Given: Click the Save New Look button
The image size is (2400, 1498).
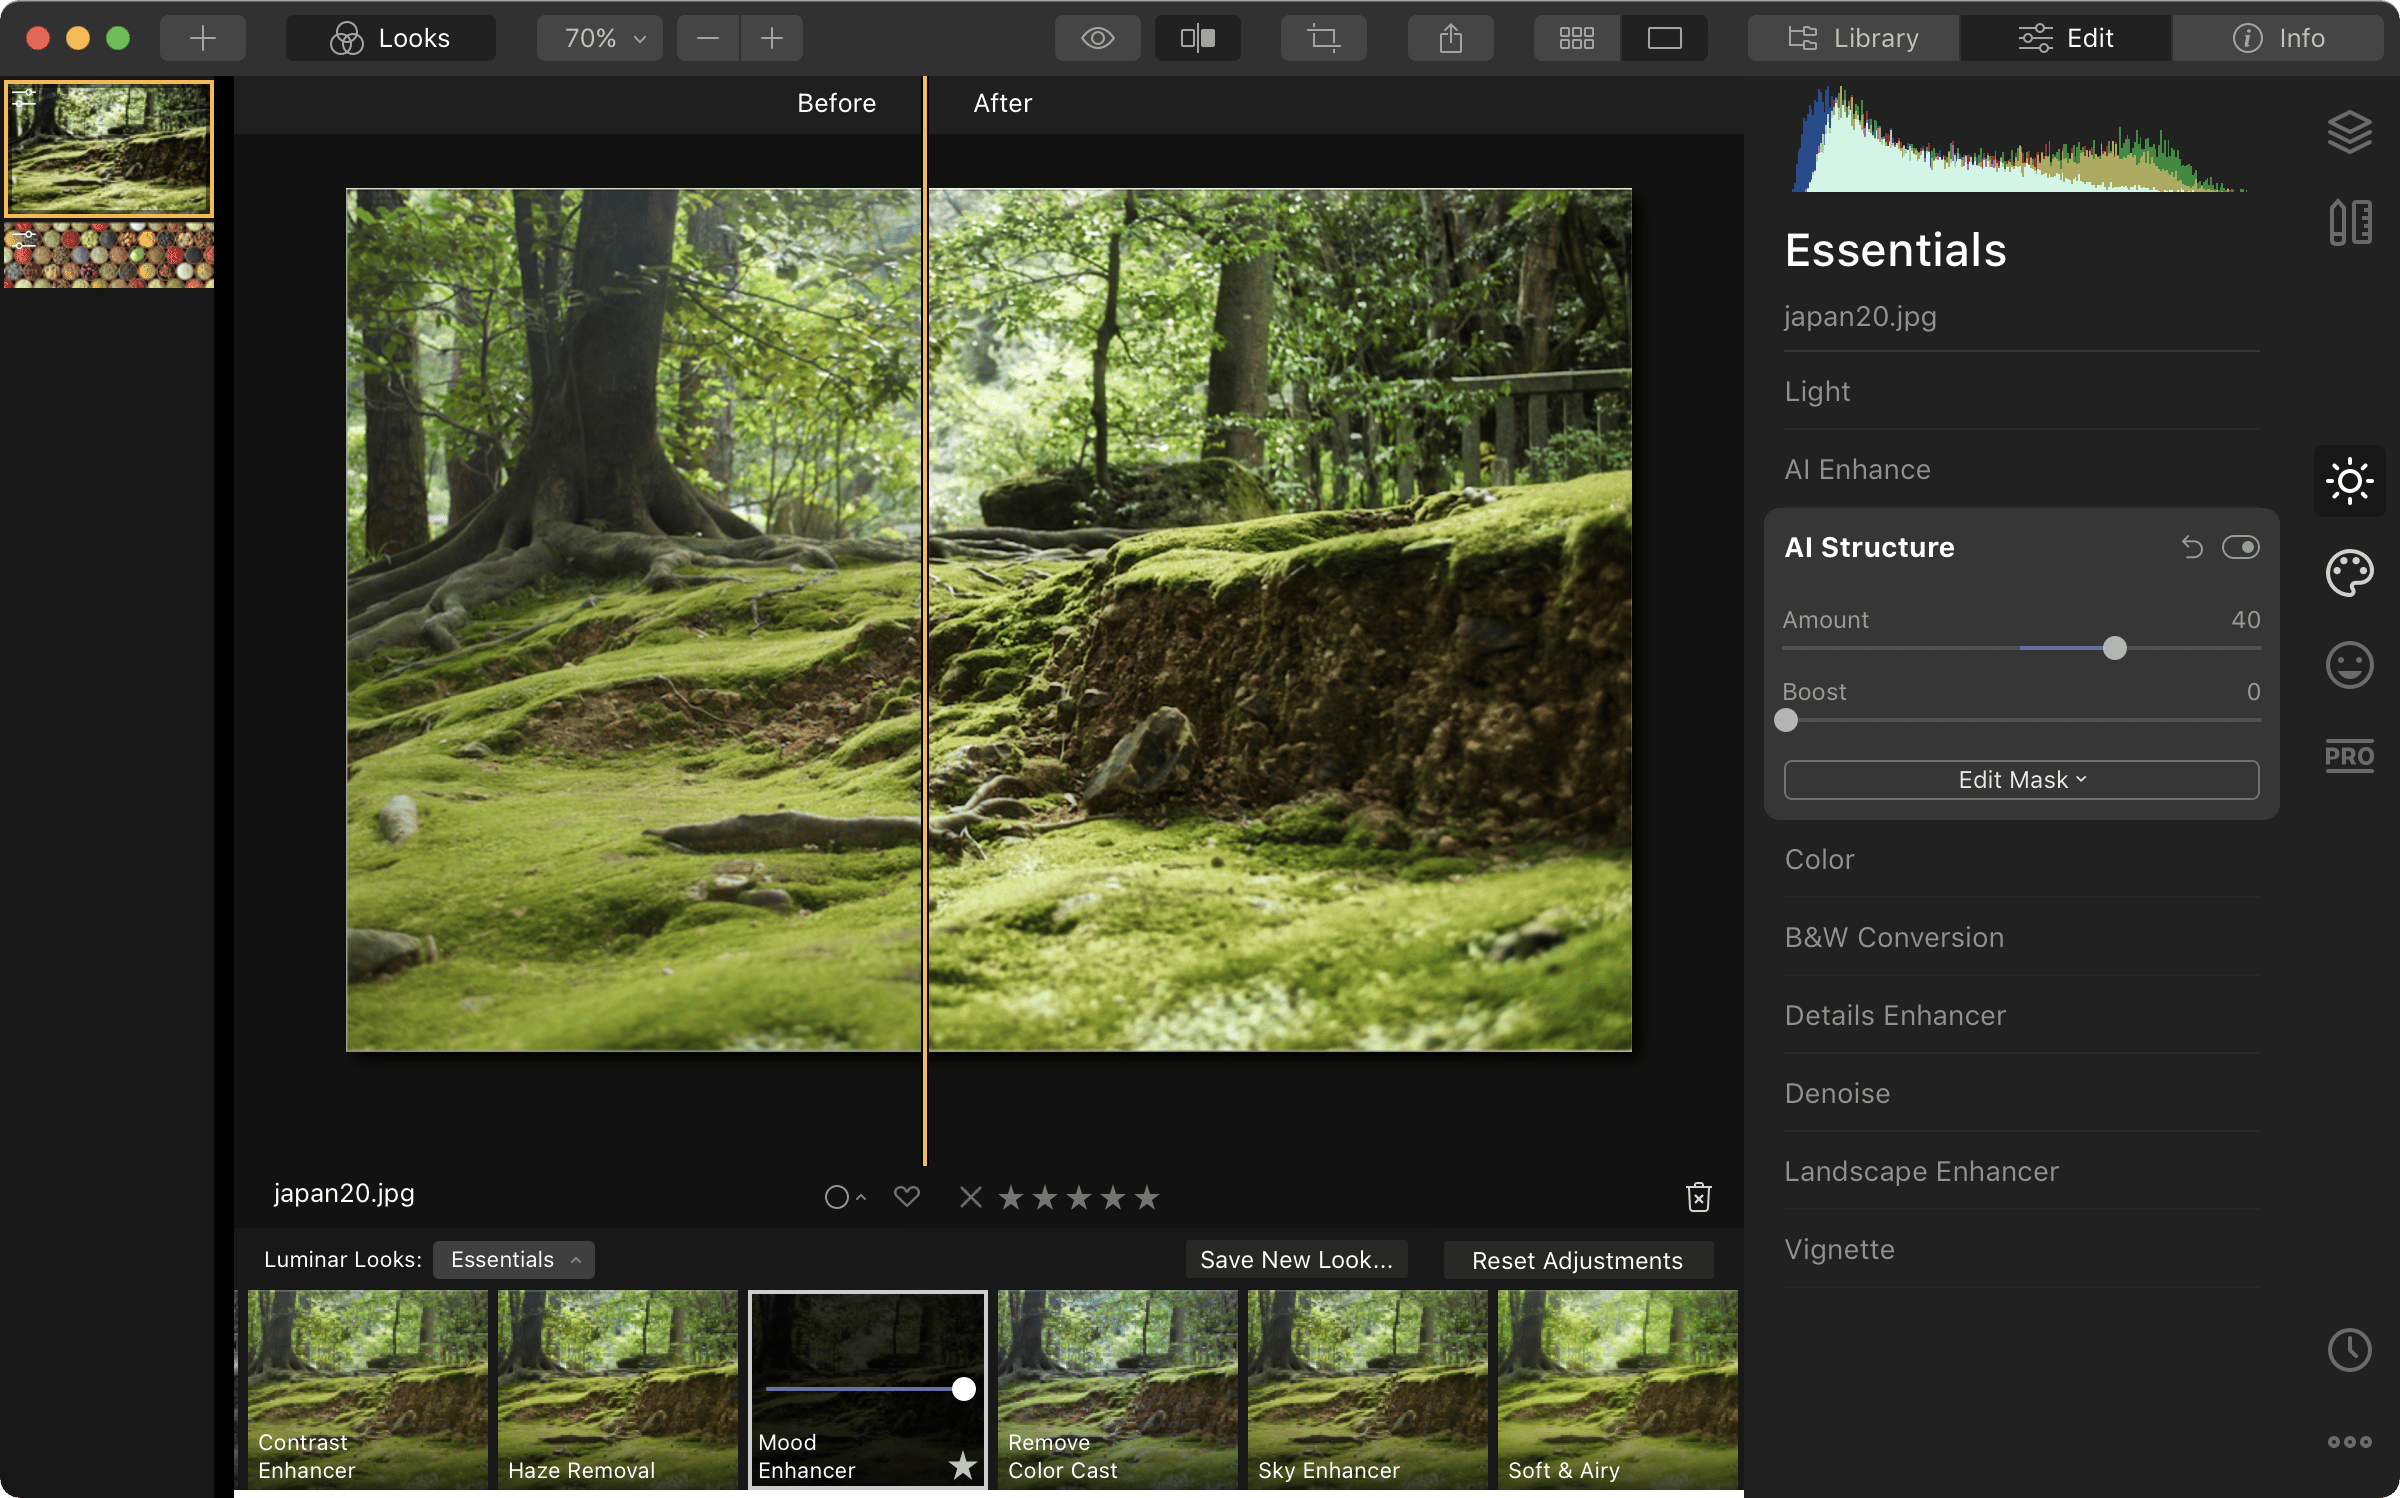Looking at the screenshot, I should tap(1297, 1260).
